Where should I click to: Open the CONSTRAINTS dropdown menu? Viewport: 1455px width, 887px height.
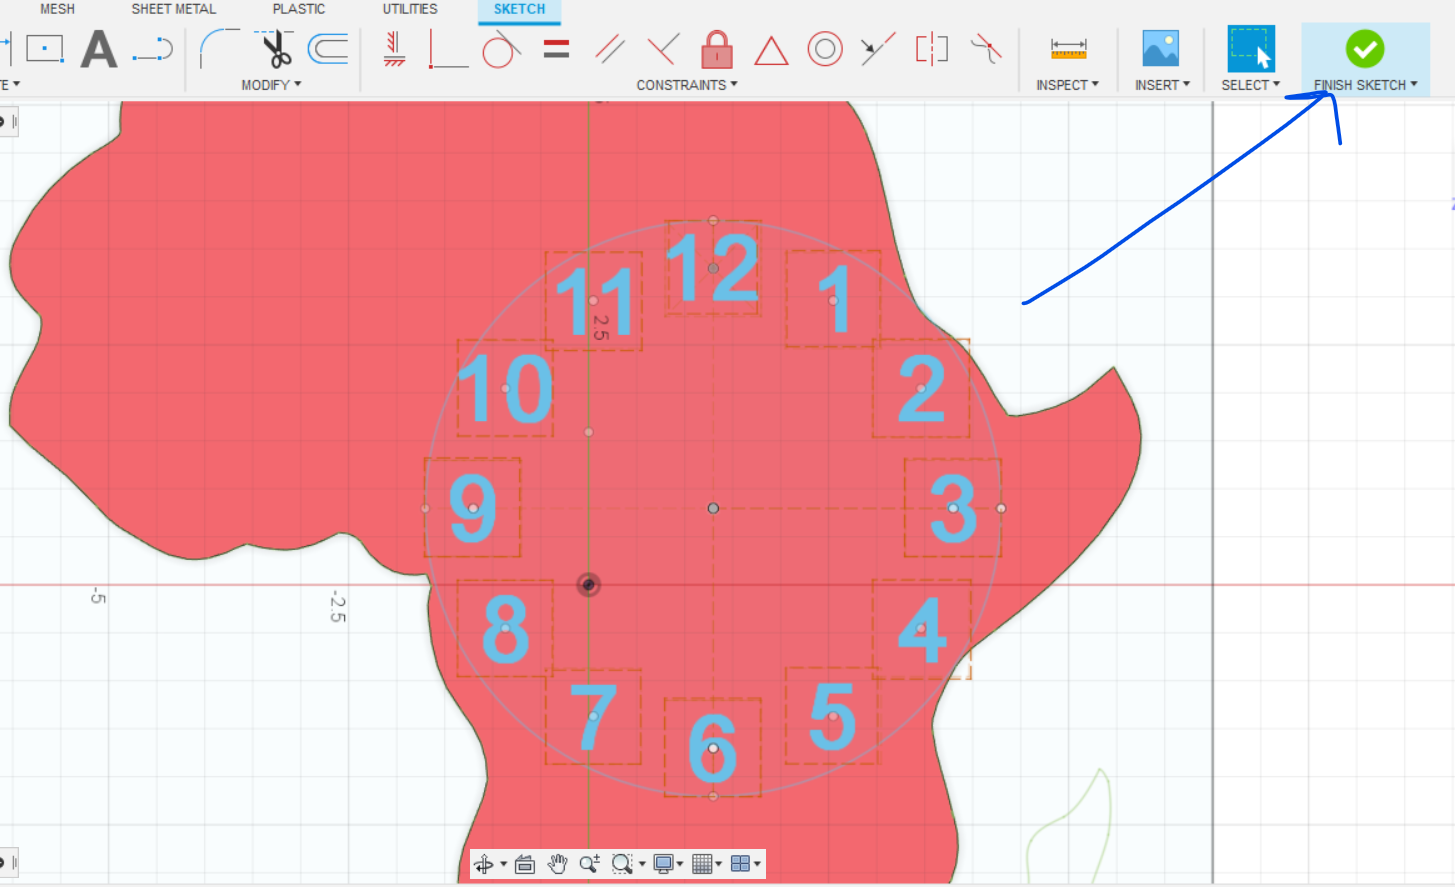coord(687,85)
